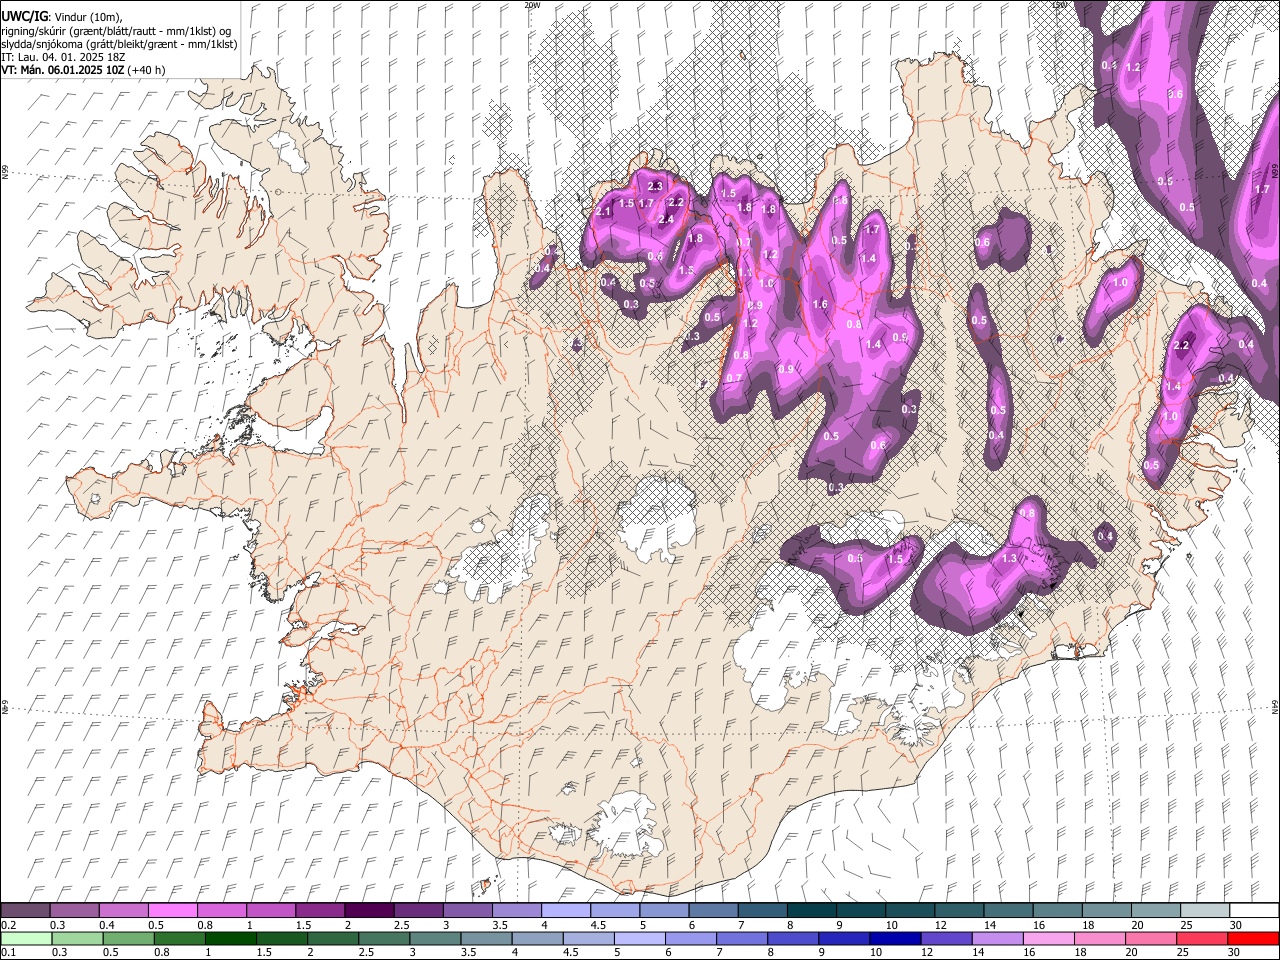Click the light periwinkle 4 swatch on upper scale
This screenshot has width=1280, height=960.
[x=566, y=910]
